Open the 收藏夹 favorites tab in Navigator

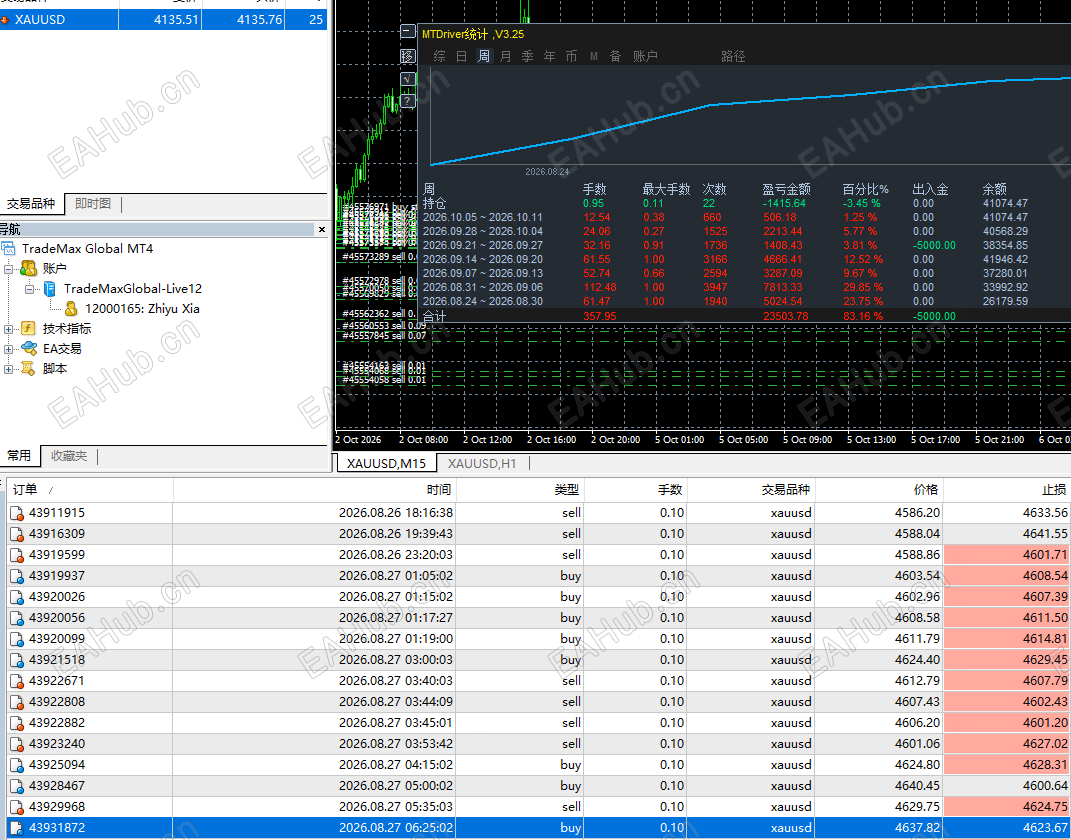click(69, 456)
